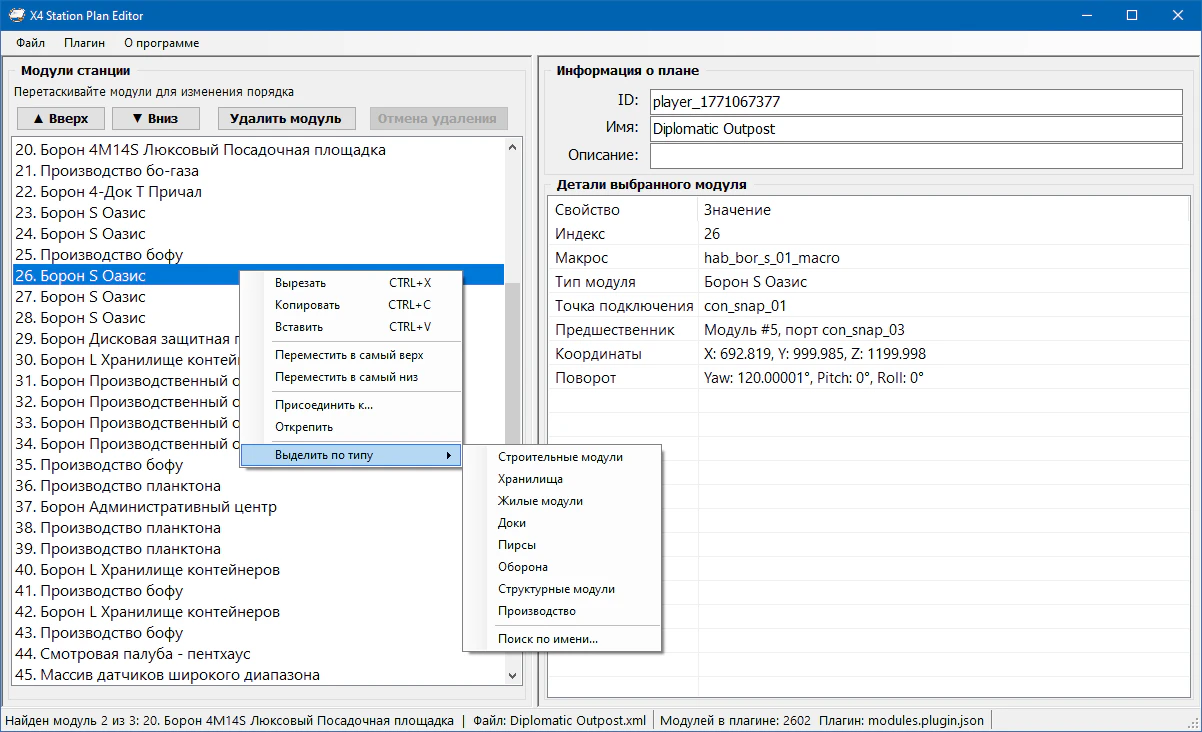Viewport: 1202px width, 732px height.
Task: Select Жилые модули in the submenu
Action: pyautogui.click(x=540, y=501)
